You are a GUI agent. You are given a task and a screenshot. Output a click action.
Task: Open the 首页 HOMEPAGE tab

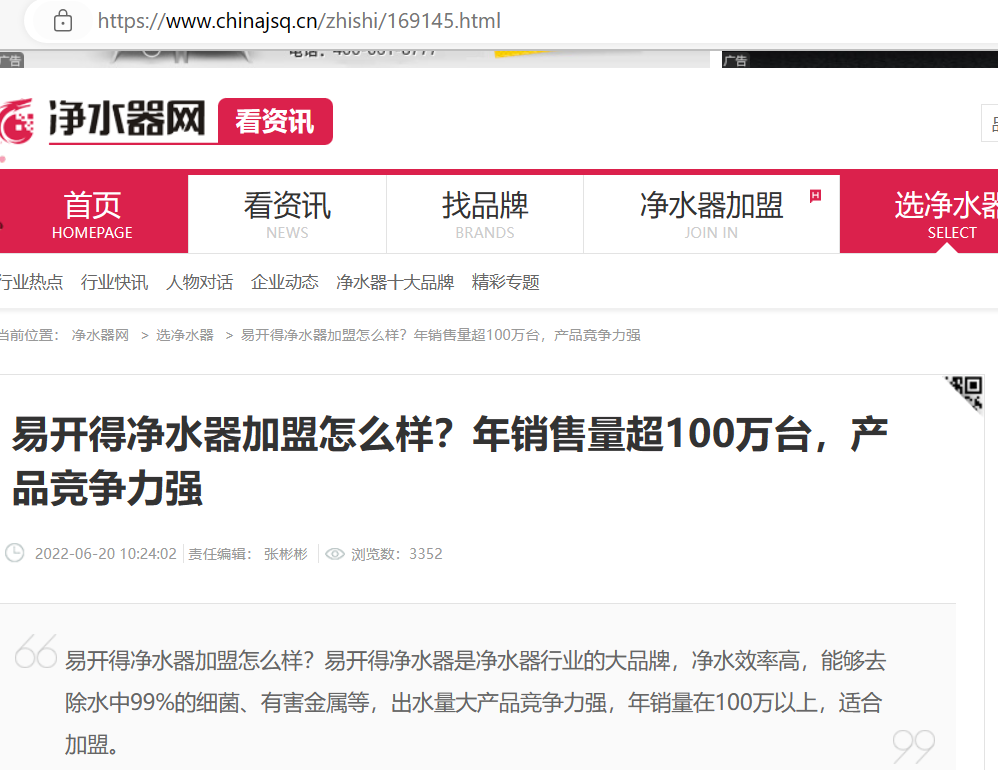click(x=93, y=214)
